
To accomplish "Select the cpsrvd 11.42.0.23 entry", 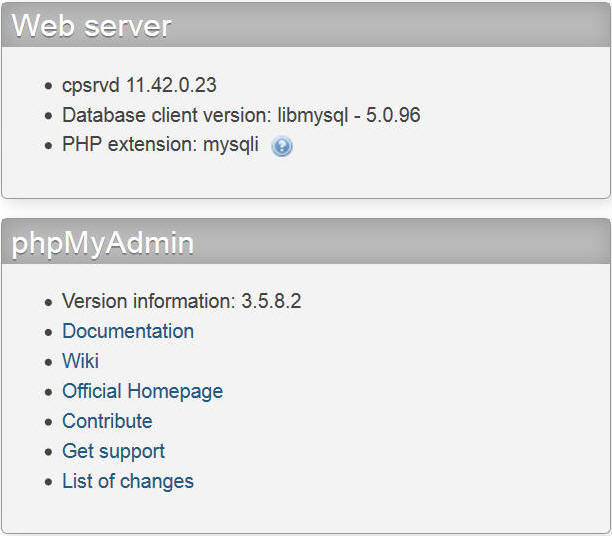I will 139,85.
